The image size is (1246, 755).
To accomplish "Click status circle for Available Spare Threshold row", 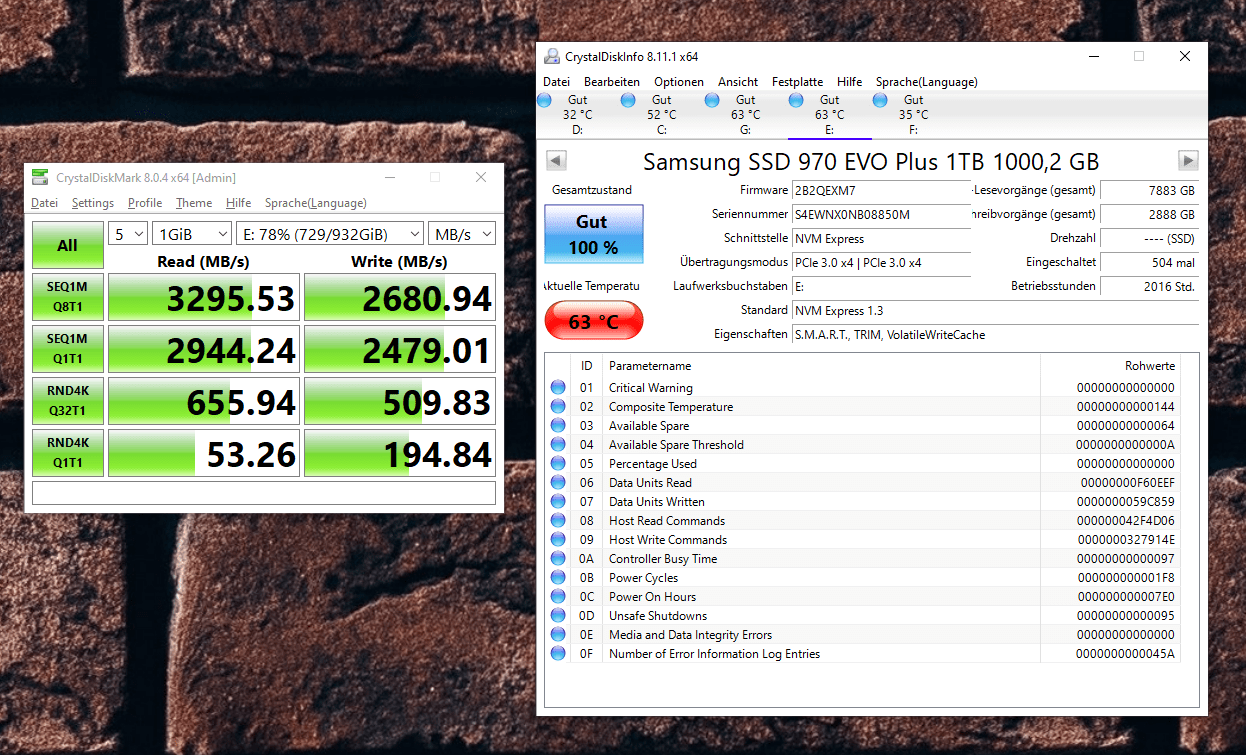I will 558,444.
